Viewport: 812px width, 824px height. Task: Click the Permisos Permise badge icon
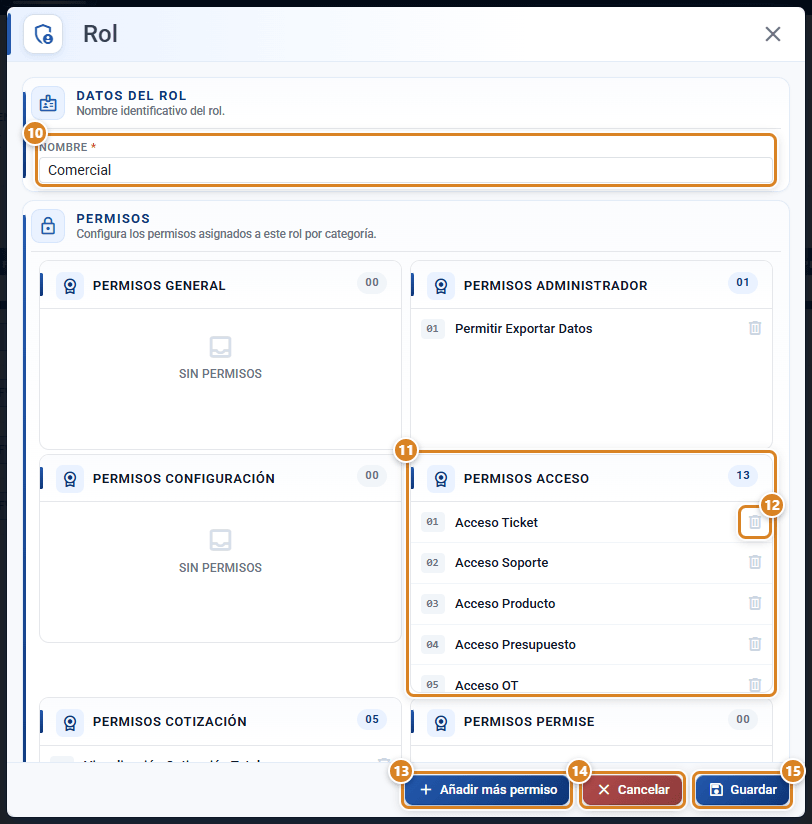point(441,723)
